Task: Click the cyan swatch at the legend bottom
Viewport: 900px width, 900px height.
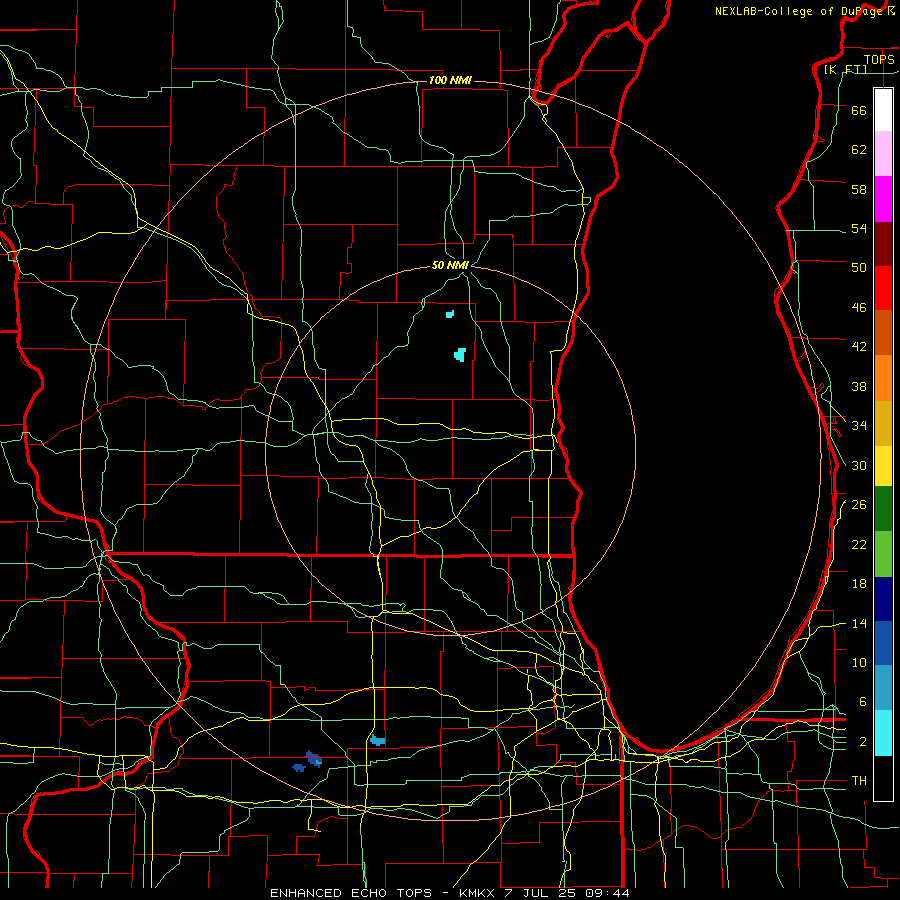Action: coord(883,733)
